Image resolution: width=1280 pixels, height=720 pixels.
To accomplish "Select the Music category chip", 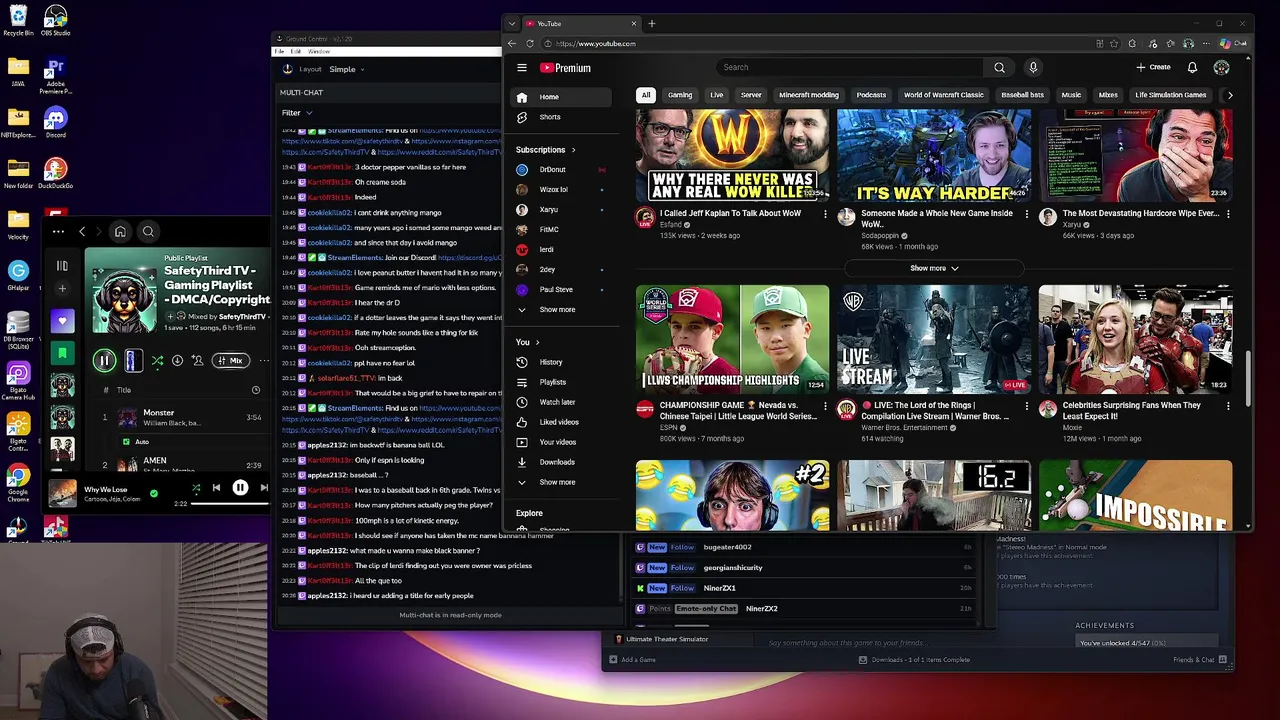I will pos(1071,95).
